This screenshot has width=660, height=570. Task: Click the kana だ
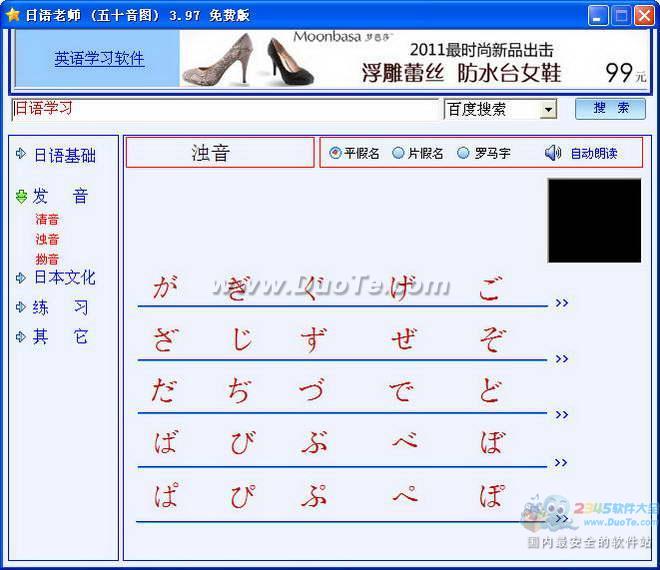163,391
